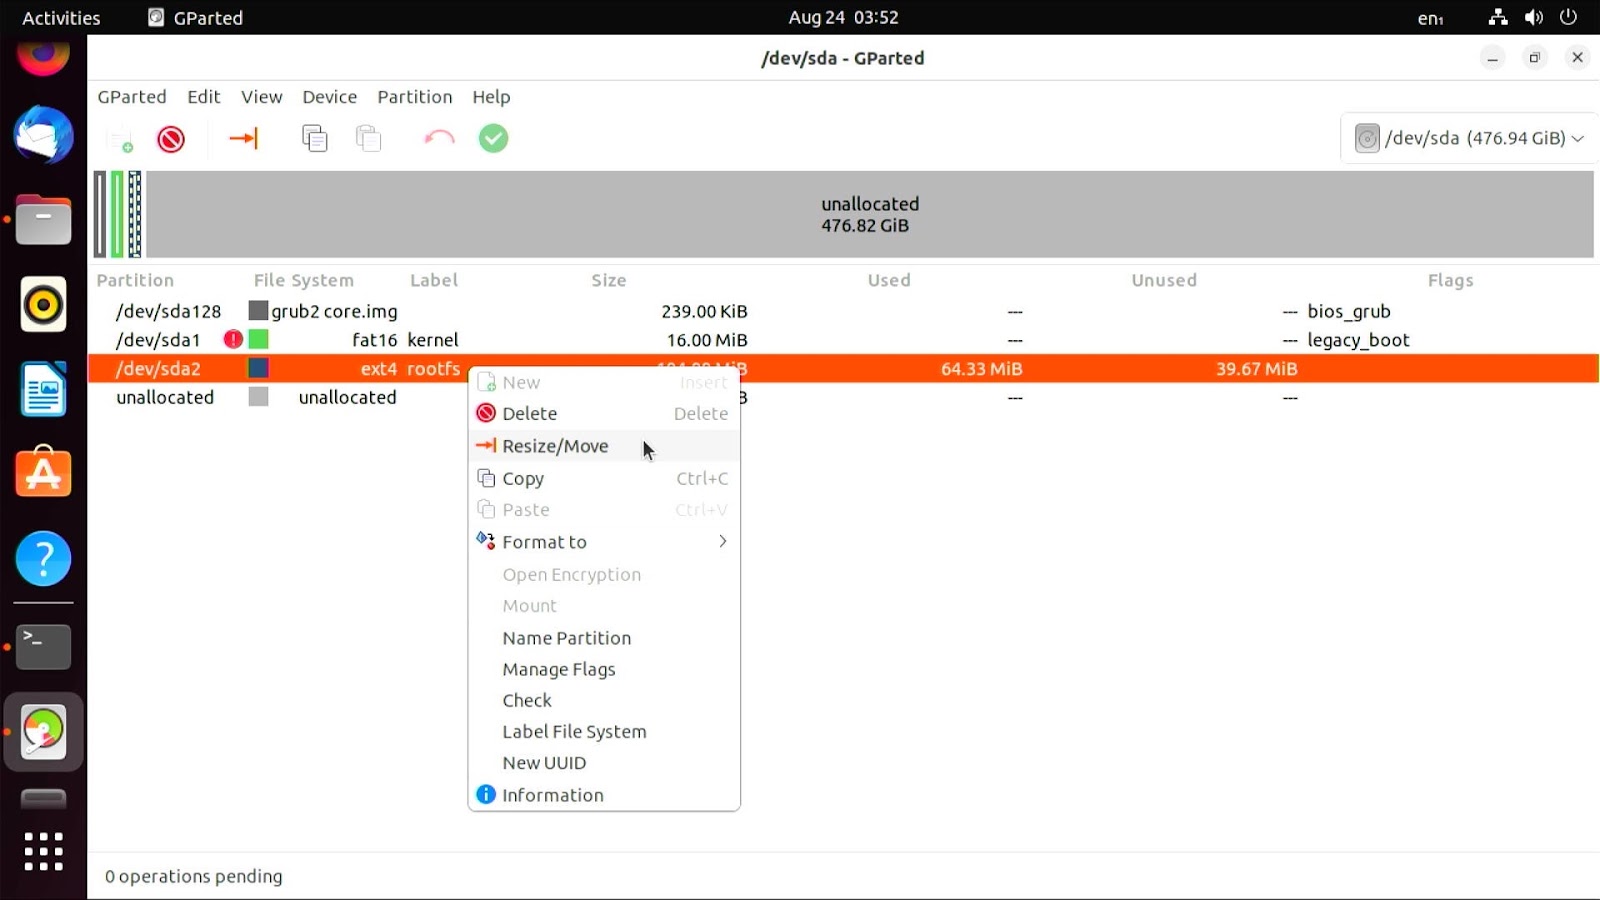
Task: Click the Used column header
Action: coord(889,280)
